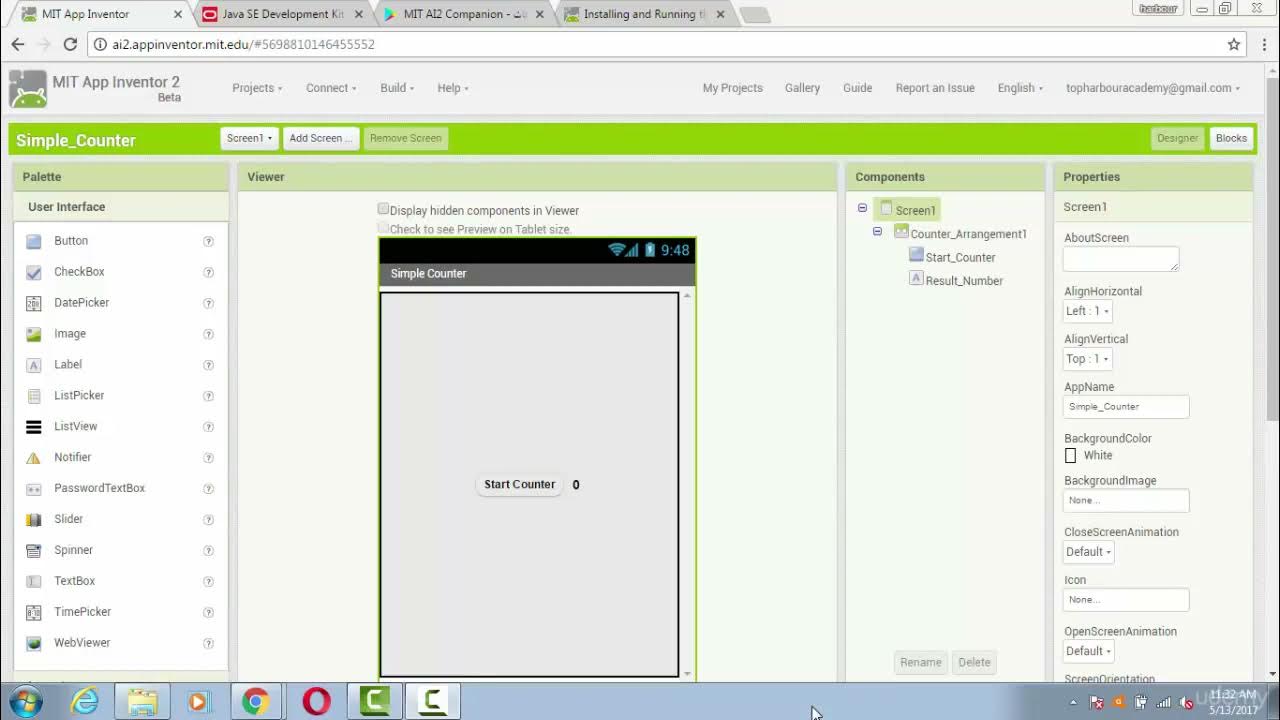Click the Slider palette icon
Viewport: 1280px width, 720px height.
[x=34, y=520]
